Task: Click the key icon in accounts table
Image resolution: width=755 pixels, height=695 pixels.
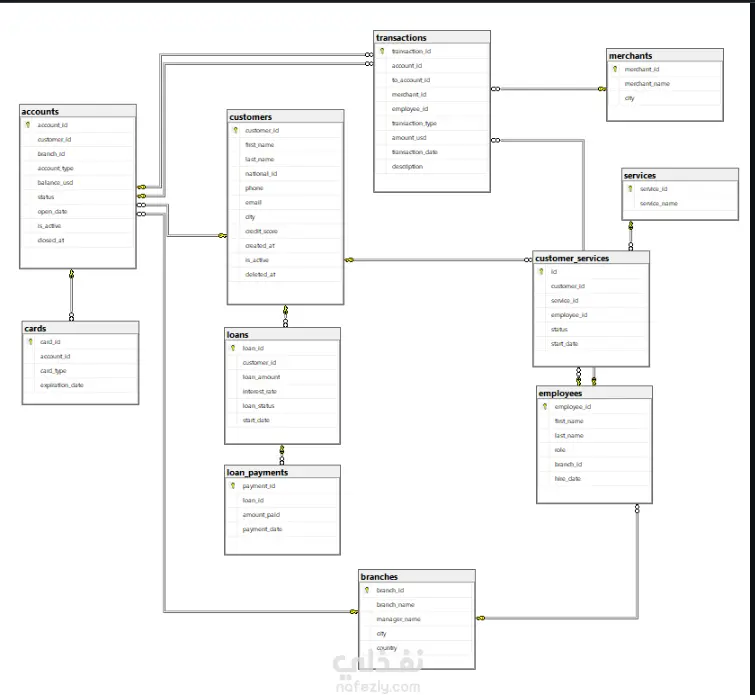Action: [28, 125]
